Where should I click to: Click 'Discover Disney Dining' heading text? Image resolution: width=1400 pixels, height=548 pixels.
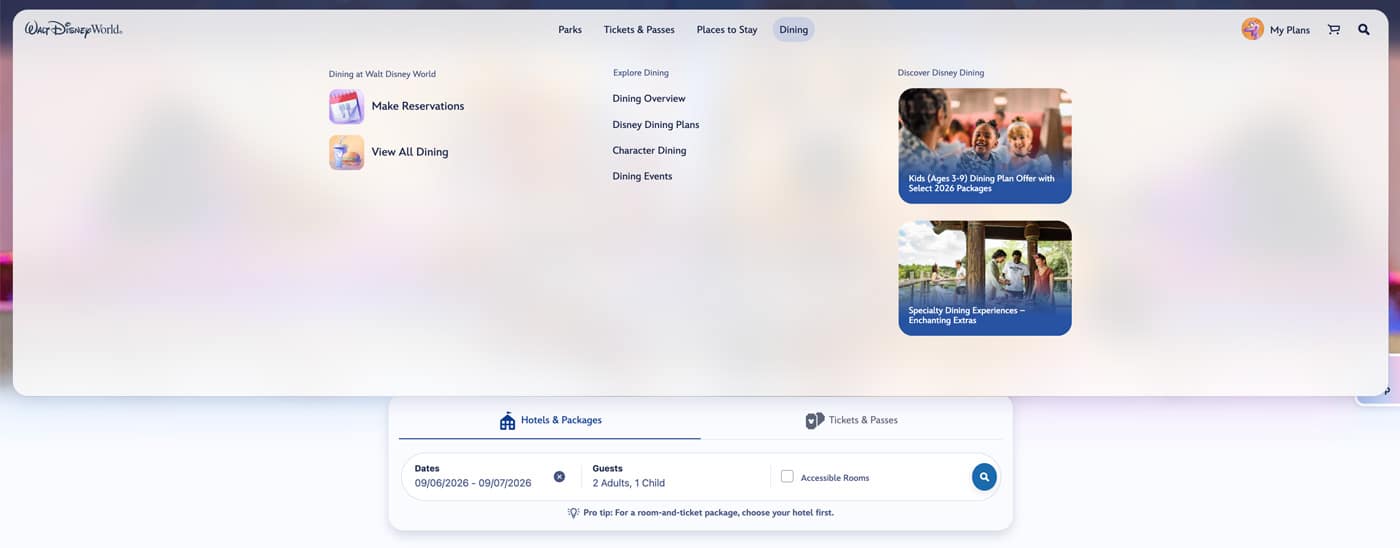(941, 73)
